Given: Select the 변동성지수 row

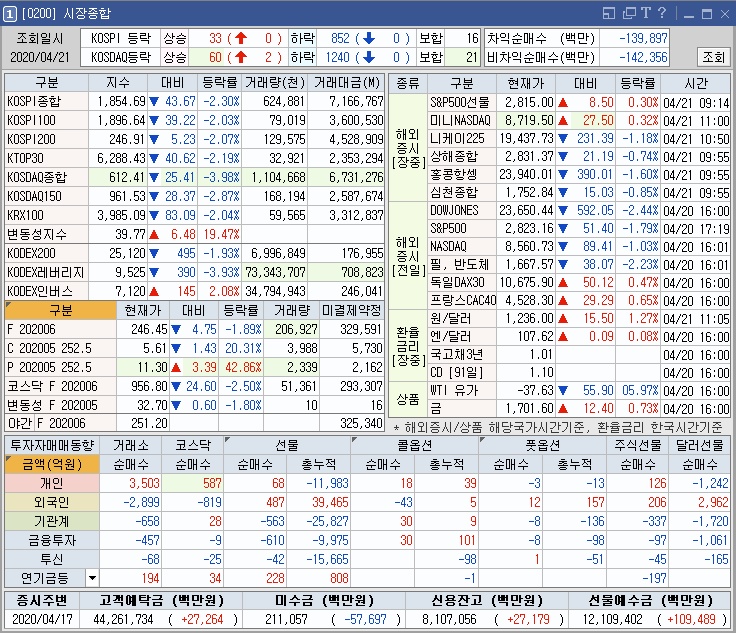Looking at the screenshot, I should tap(195, 234).
